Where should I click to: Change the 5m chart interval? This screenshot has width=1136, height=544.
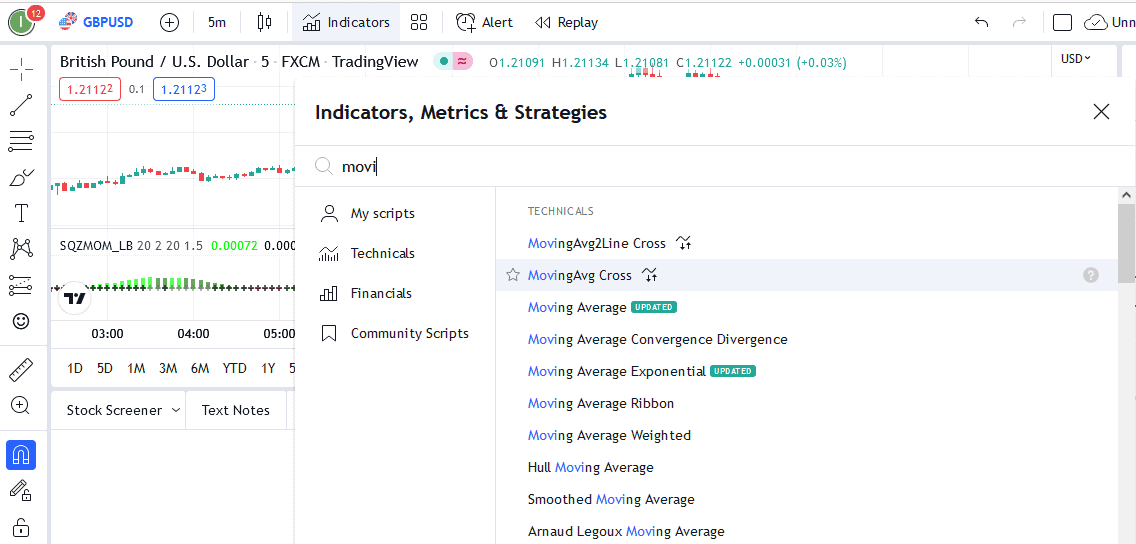[x=217, y=22]
